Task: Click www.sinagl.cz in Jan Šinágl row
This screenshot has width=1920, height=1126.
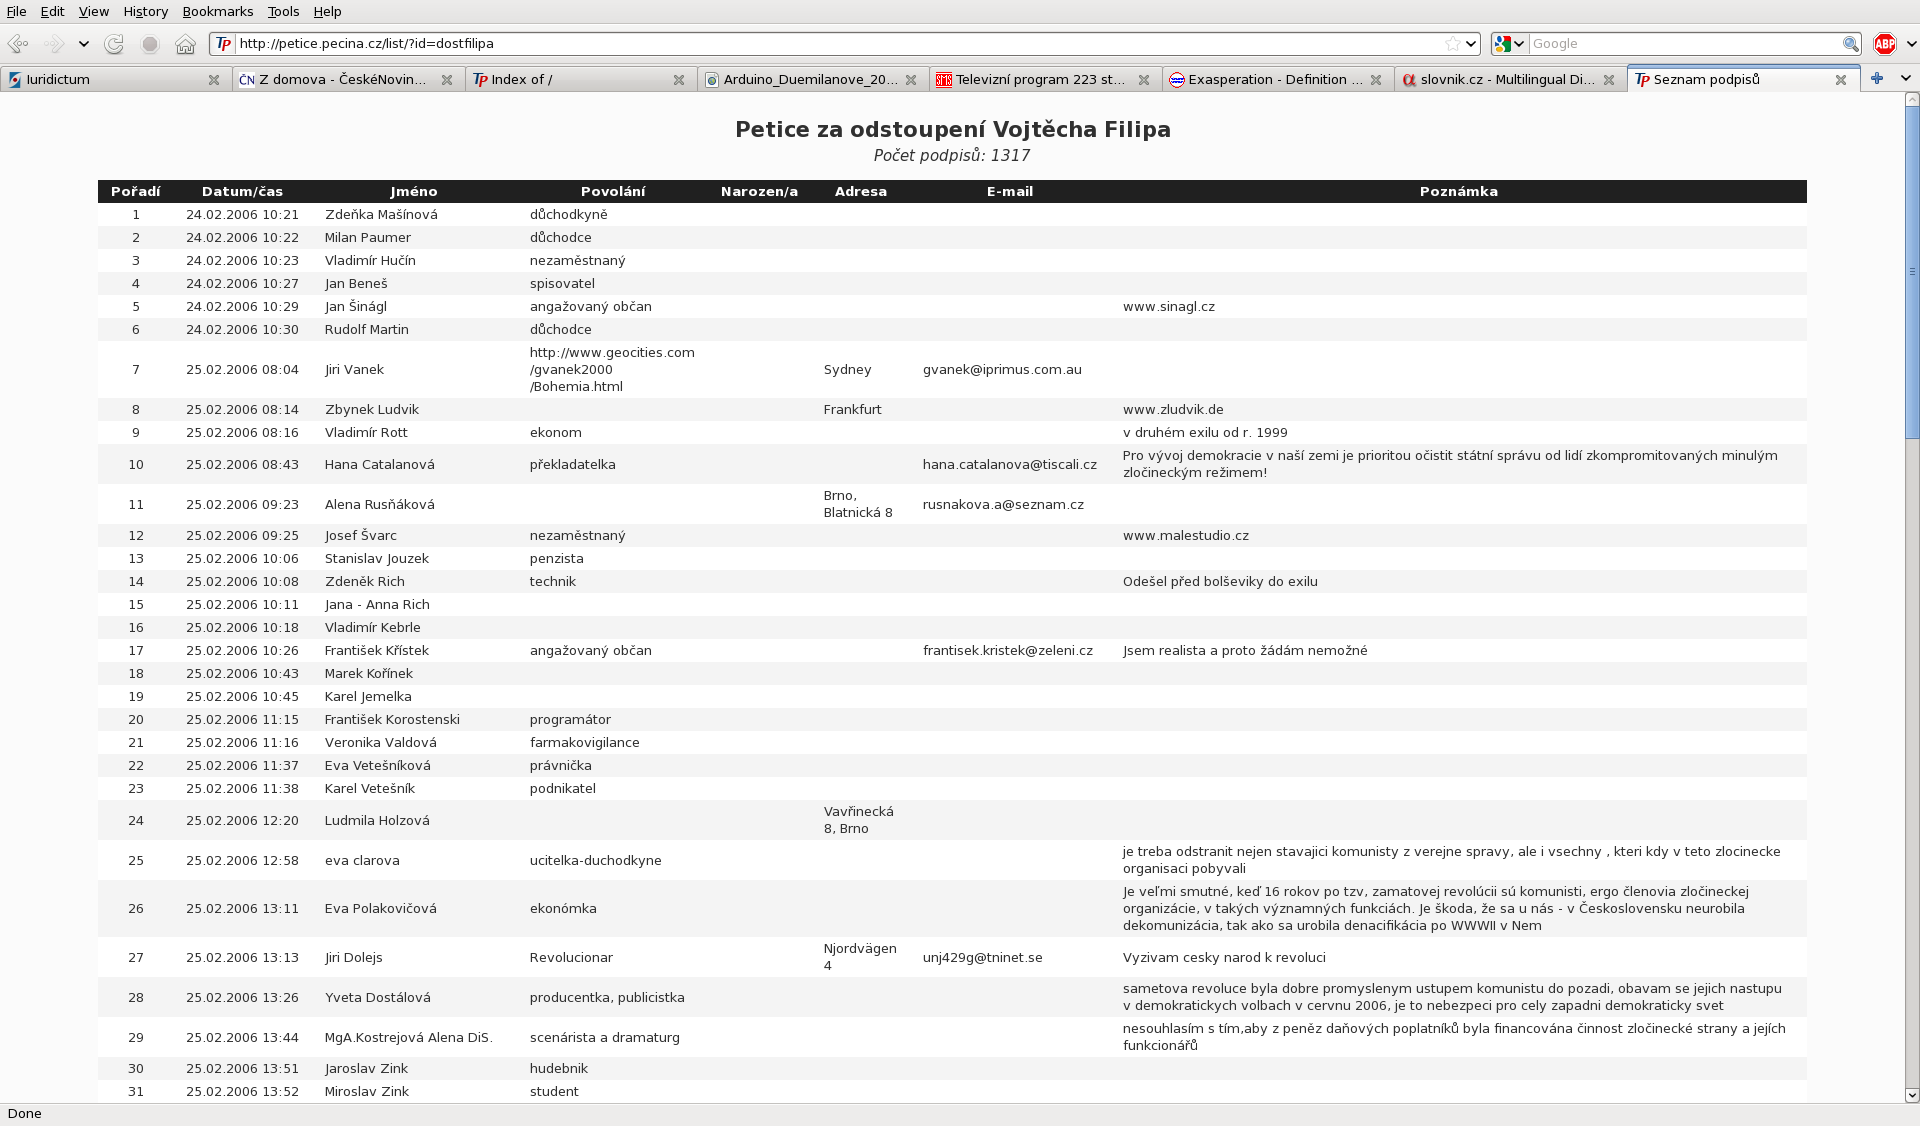Action: (x=1168, y=307)
